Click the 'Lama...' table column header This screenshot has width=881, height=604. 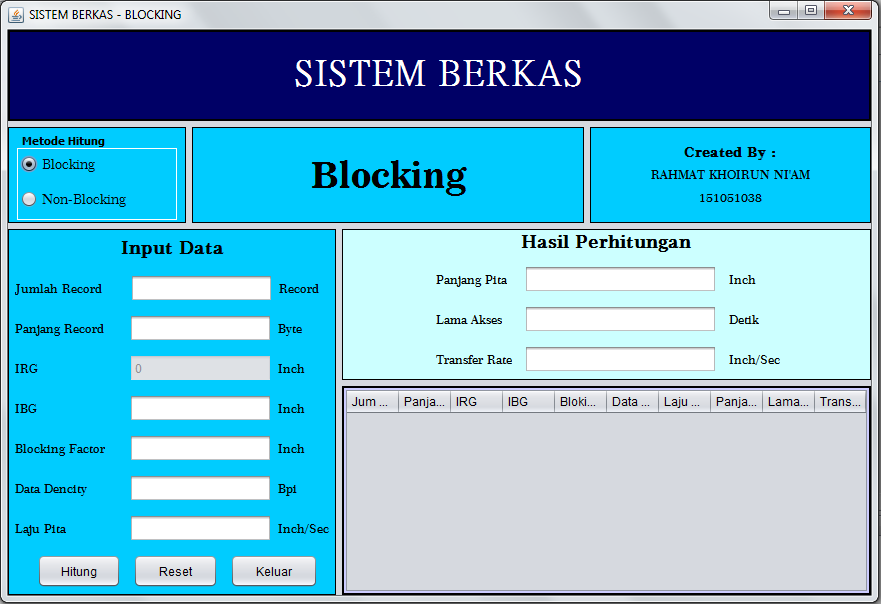[788, 402]
